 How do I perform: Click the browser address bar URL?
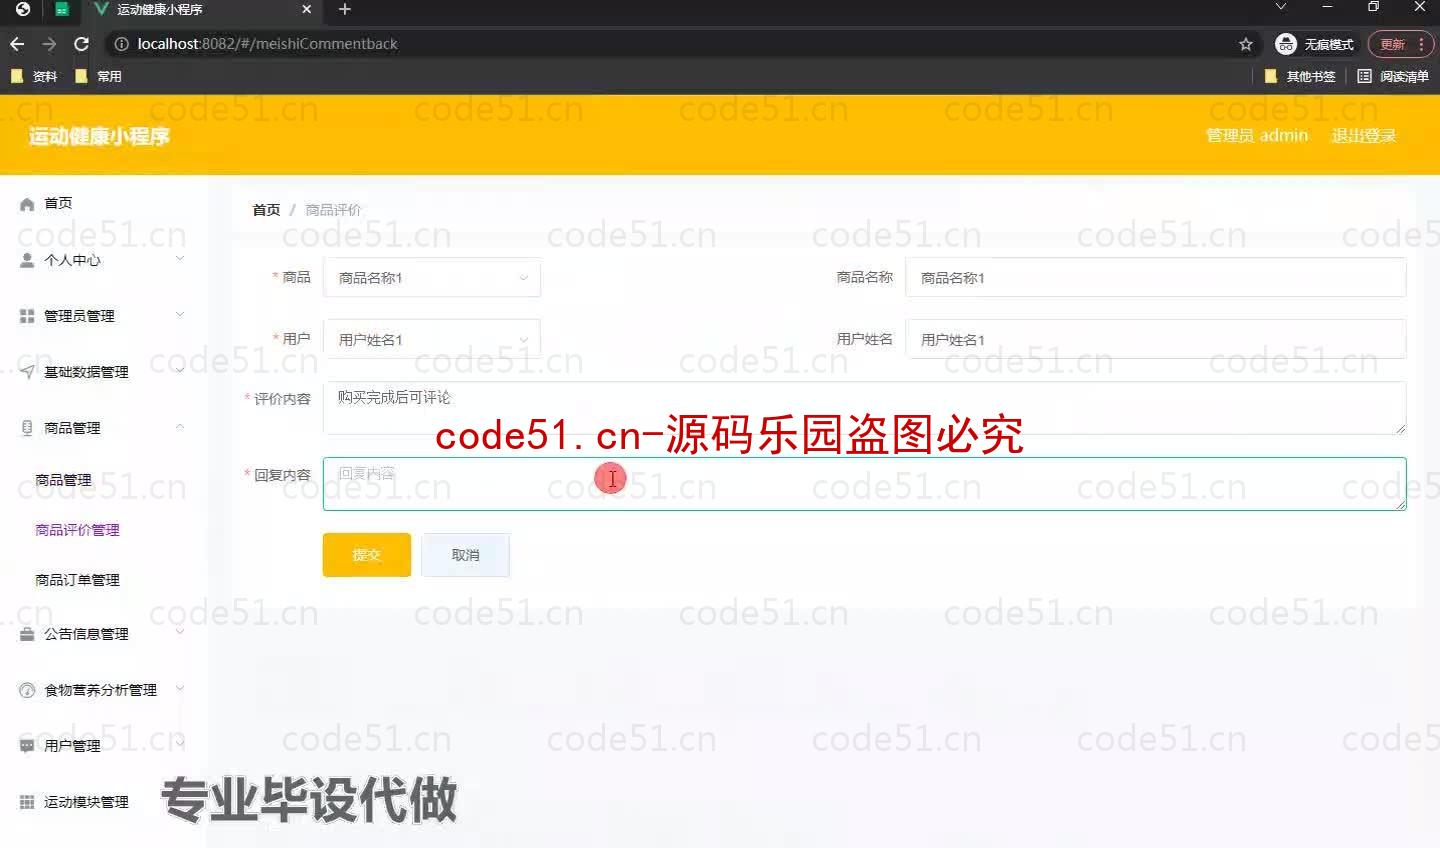tap(267, 44)
